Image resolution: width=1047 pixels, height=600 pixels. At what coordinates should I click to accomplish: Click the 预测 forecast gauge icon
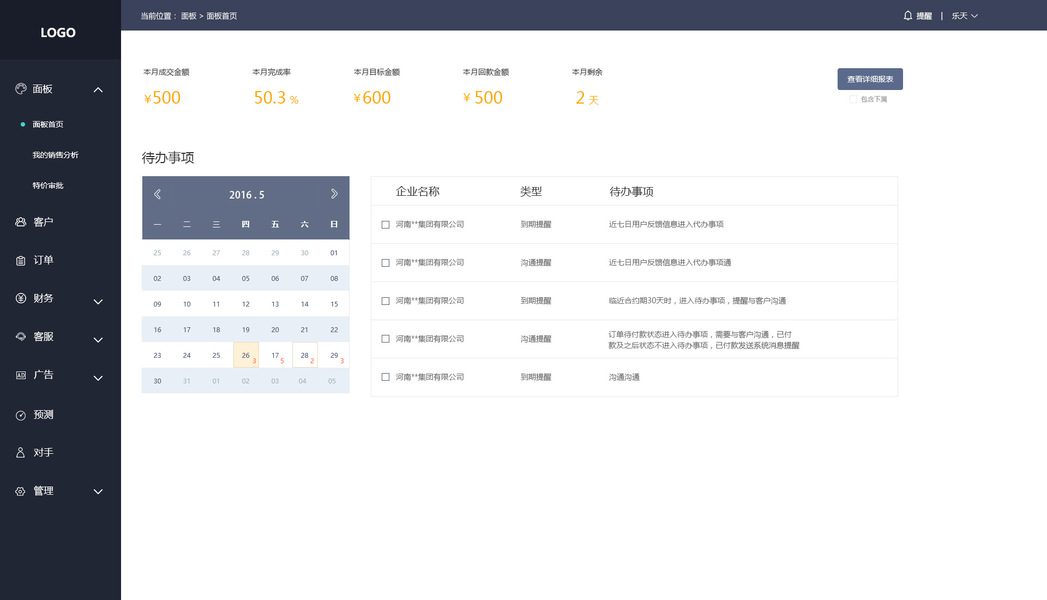coord(21,415)
